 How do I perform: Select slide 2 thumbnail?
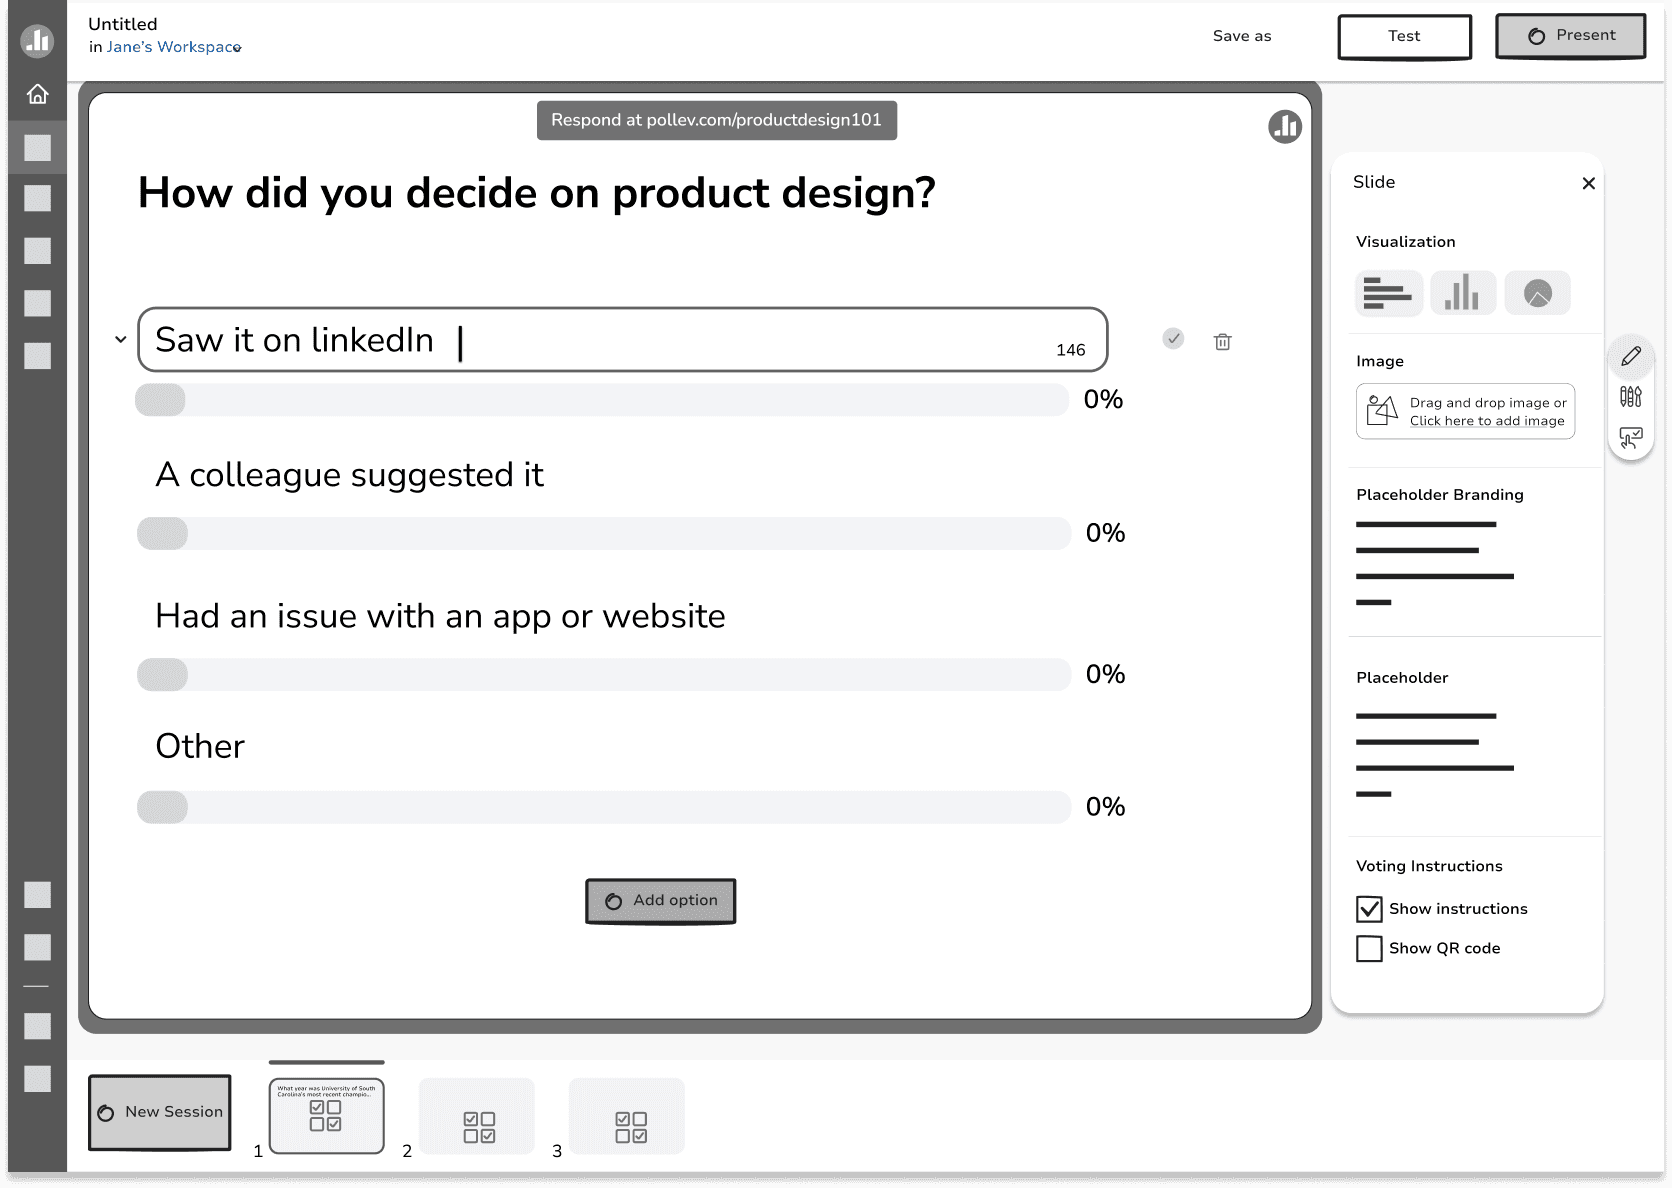(x=477, y=1116)
